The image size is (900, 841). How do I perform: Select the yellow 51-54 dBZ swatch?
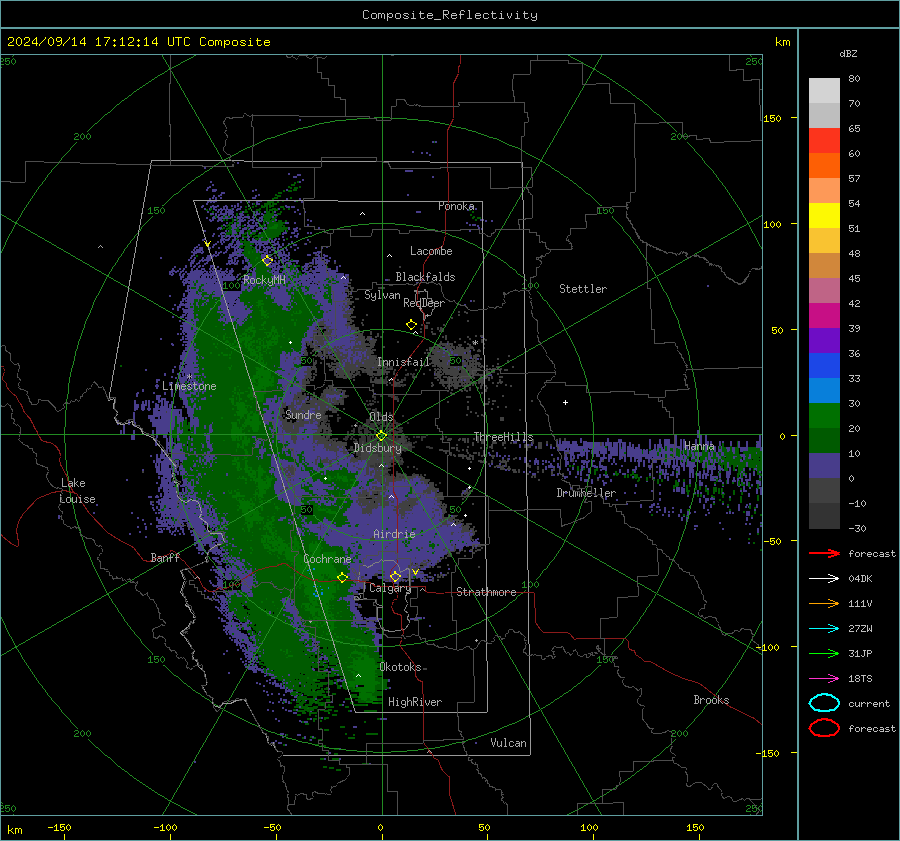(x=824, y=216)
